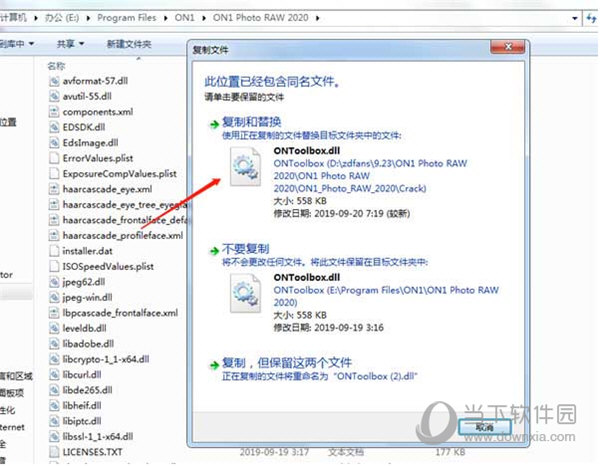Click the green arrow beside 不要复制
This screenshot has height=466, width=600.
214,251
